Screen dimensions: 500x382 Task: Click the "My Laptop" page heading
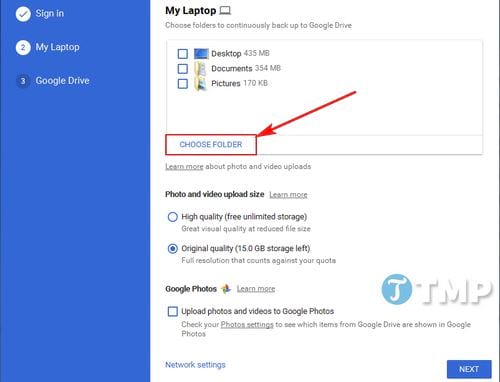[191, 11]
